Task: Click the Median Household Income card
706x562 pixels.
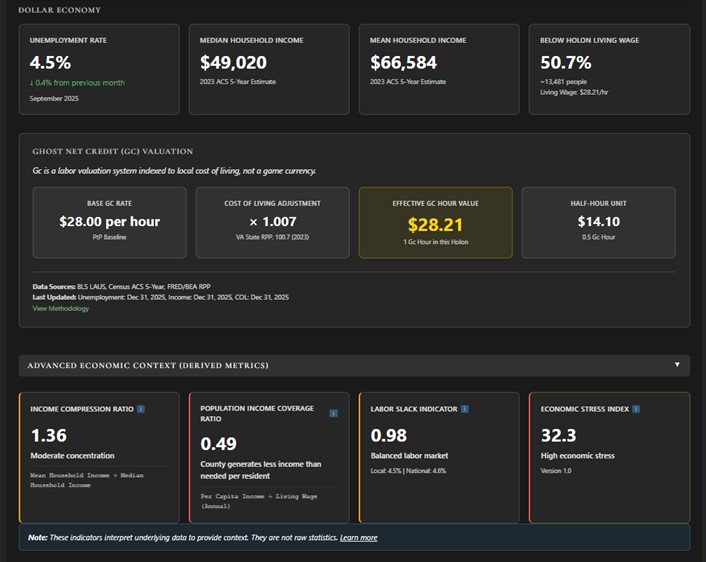Action: pos(269,69)
